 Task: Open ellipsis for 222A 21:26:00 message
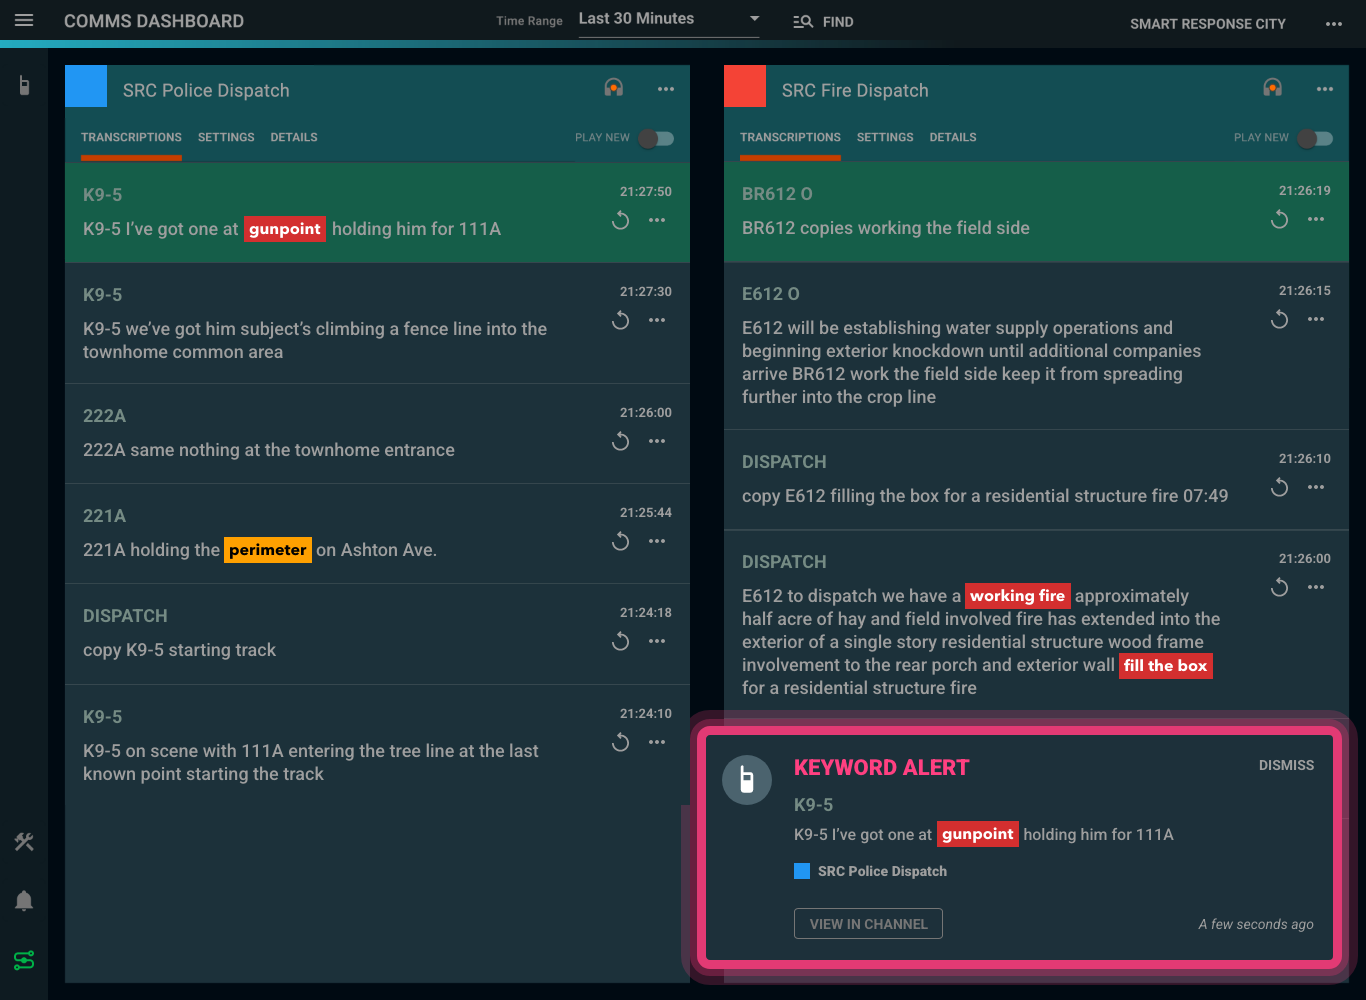(657, 441)
